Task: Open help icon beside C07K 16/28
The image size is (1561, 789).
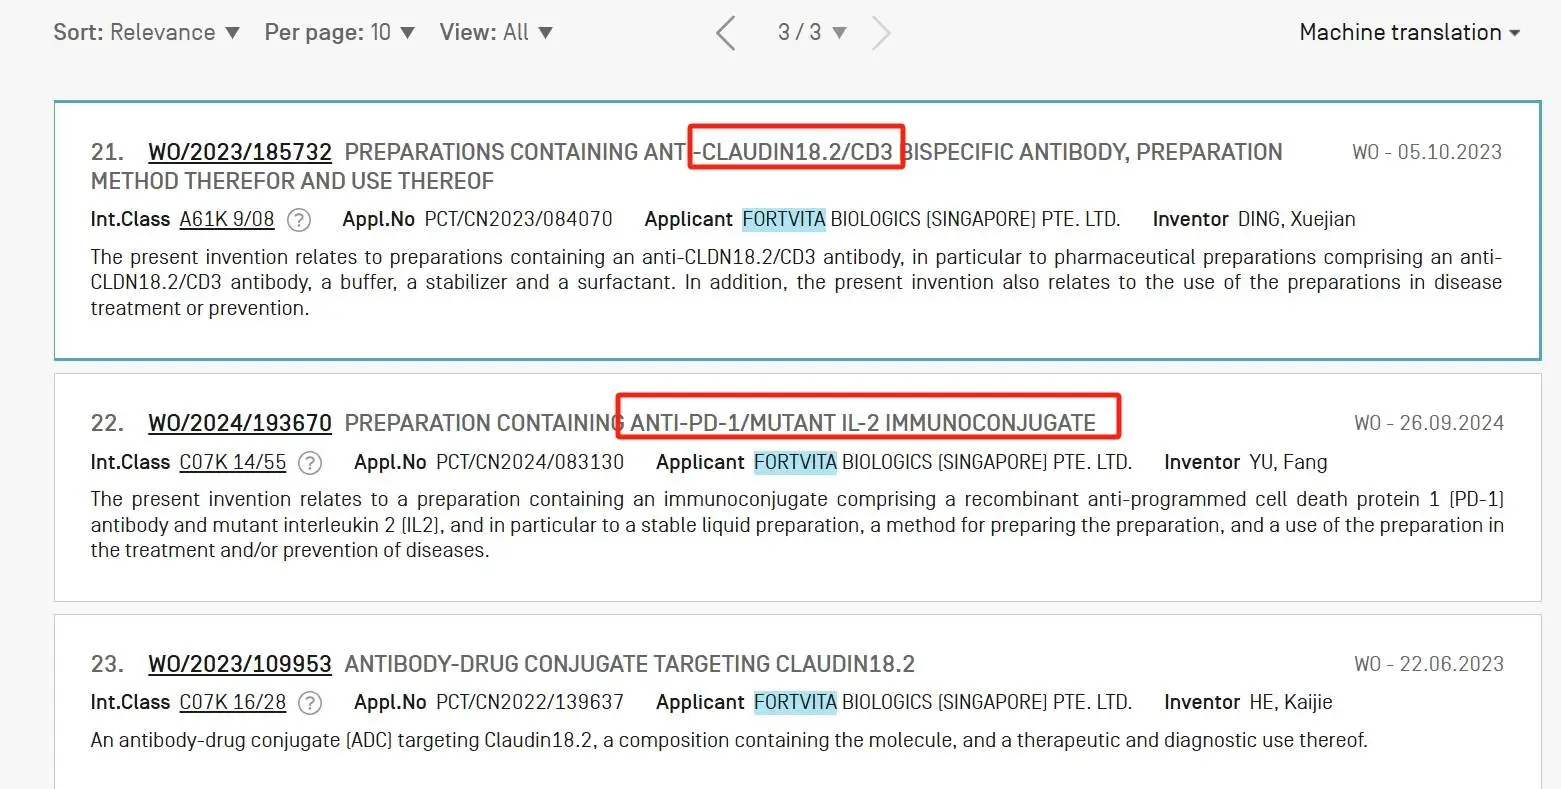Action: [x=310, y=703]
